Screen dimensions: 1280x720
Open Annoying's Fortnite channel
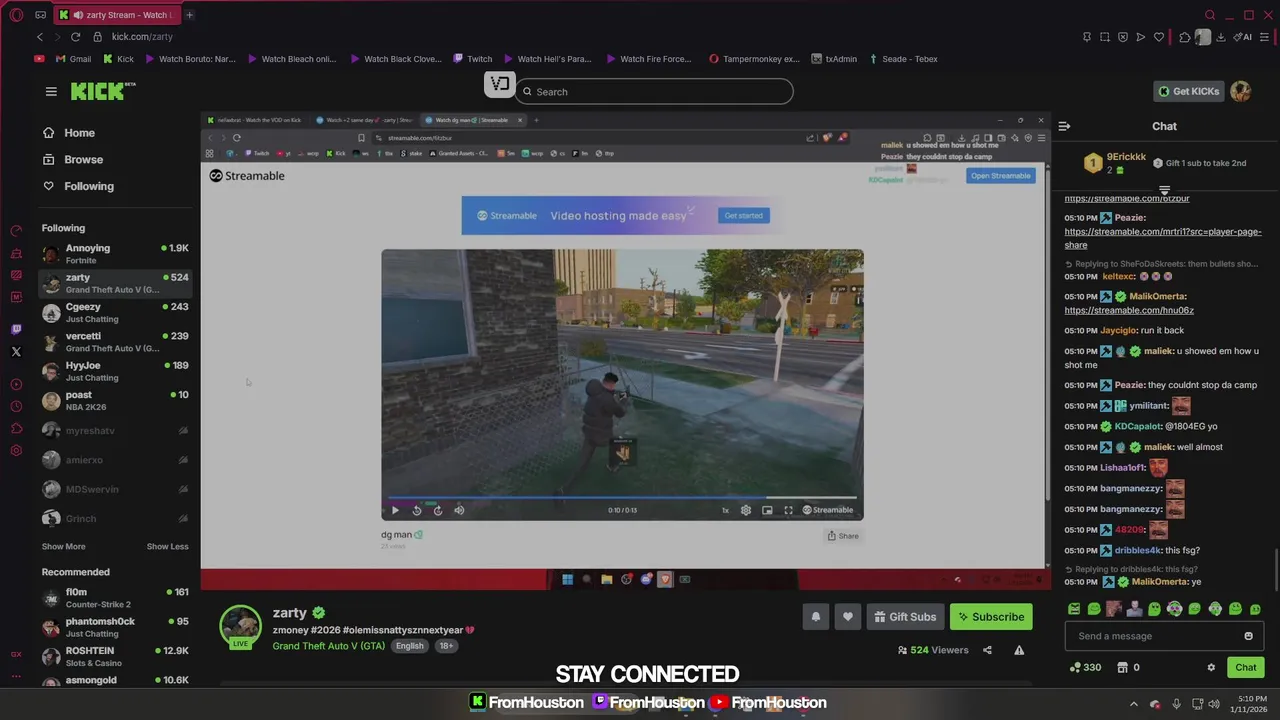[x=115, y=254]
